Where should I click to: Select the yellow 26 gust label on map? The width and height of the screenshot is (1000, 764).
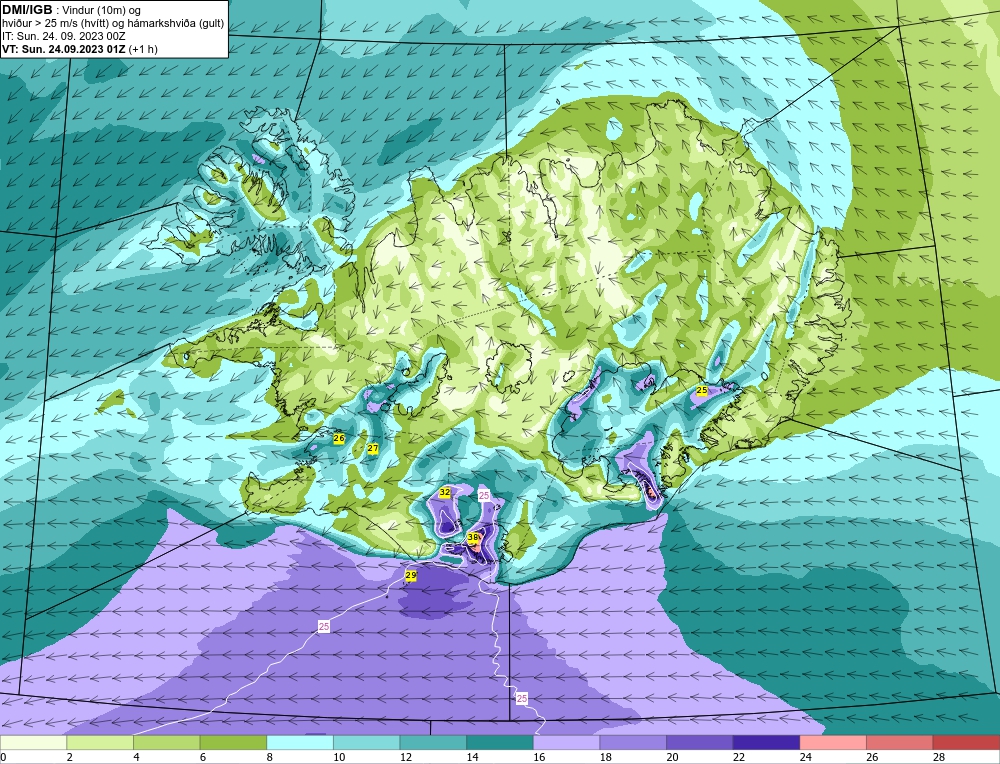click(339, 438)
